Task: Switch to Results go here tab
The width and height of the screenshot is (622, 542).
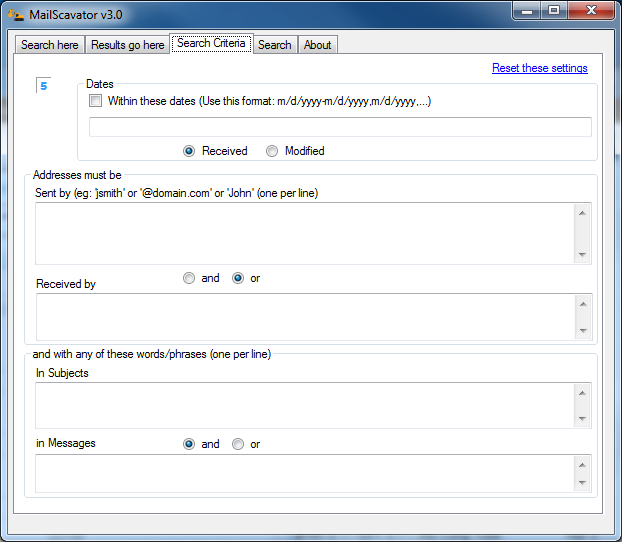Action: pyautogui.click(x=127, y=44)
